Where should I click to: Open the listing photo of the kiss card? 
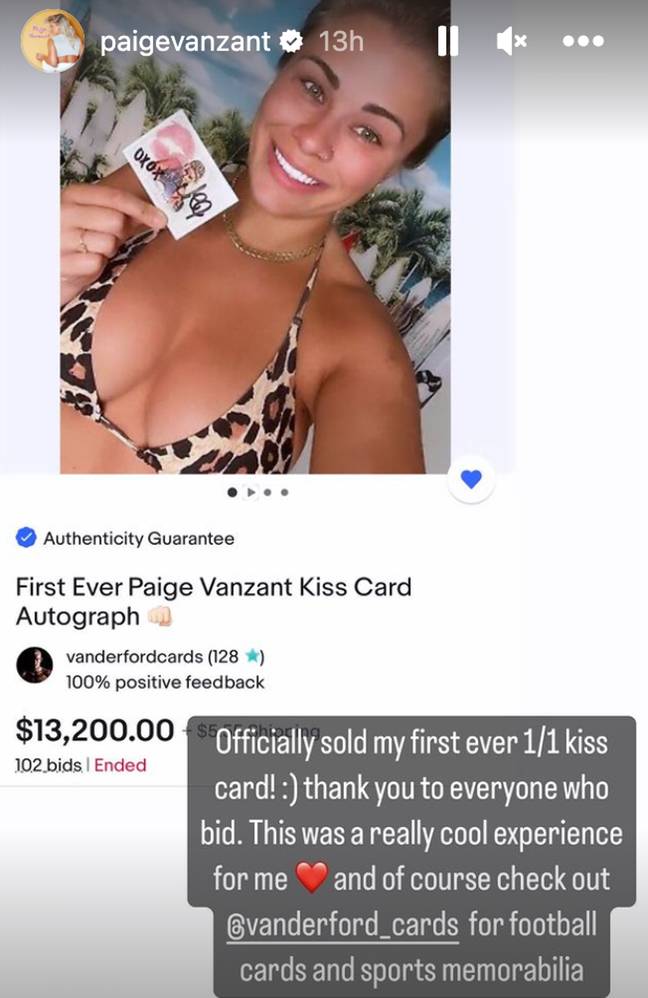coord(255,237)
